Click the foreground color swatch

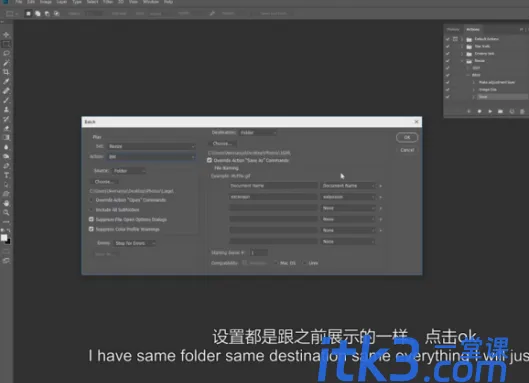tap(4, 238)
